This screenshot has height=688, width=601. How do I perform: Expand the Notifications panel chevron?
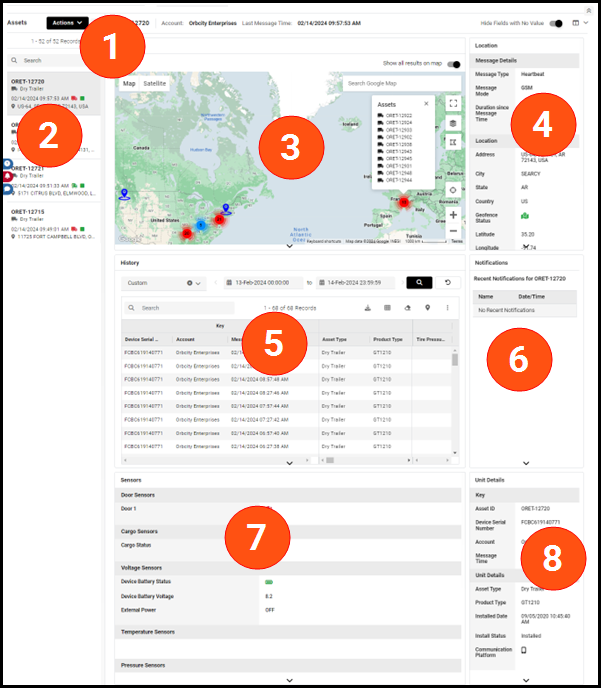pyautogui.click(x=526, y=463)
